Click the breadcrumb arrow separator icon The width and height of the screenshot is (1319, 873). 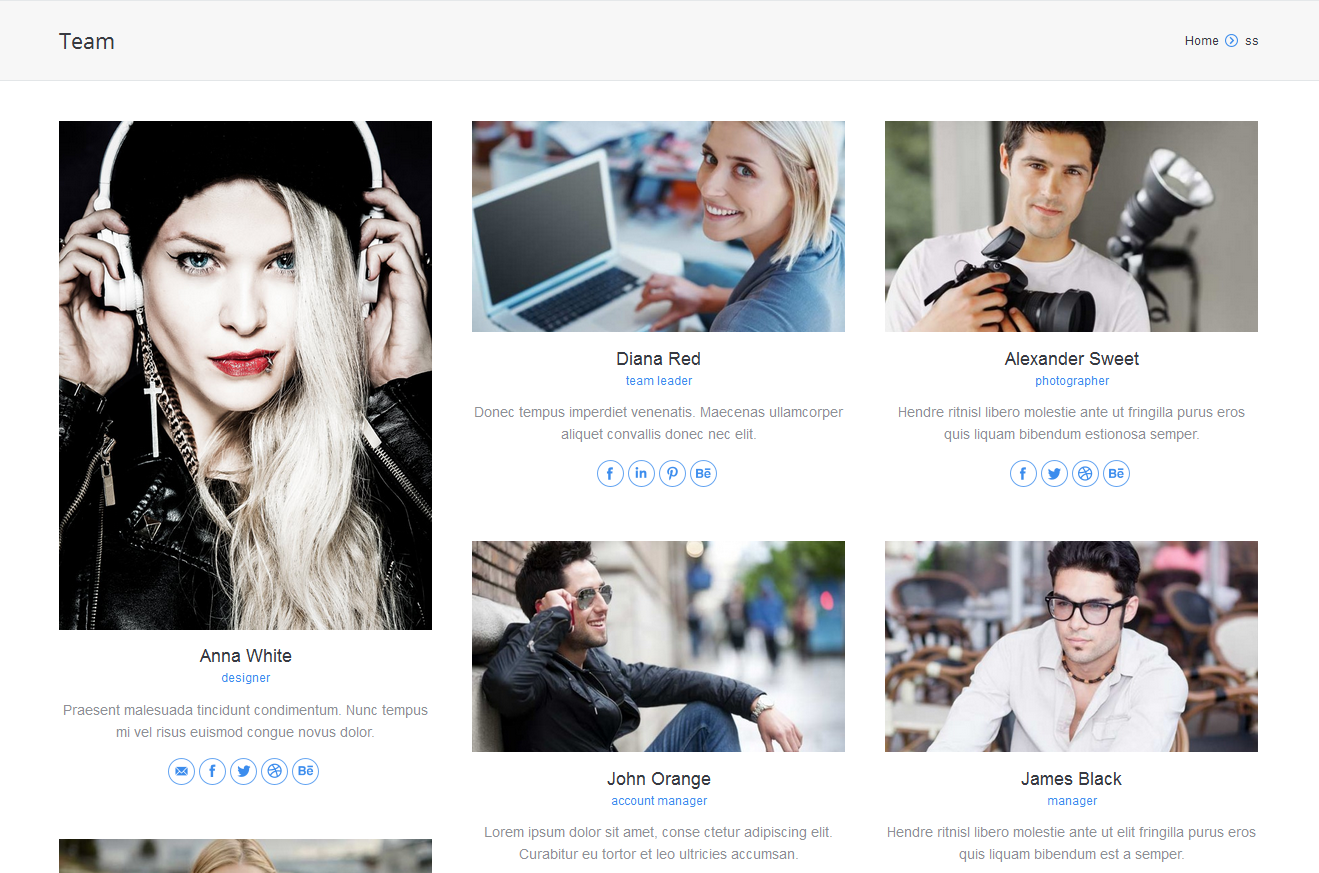click(x=1231, y=41)
